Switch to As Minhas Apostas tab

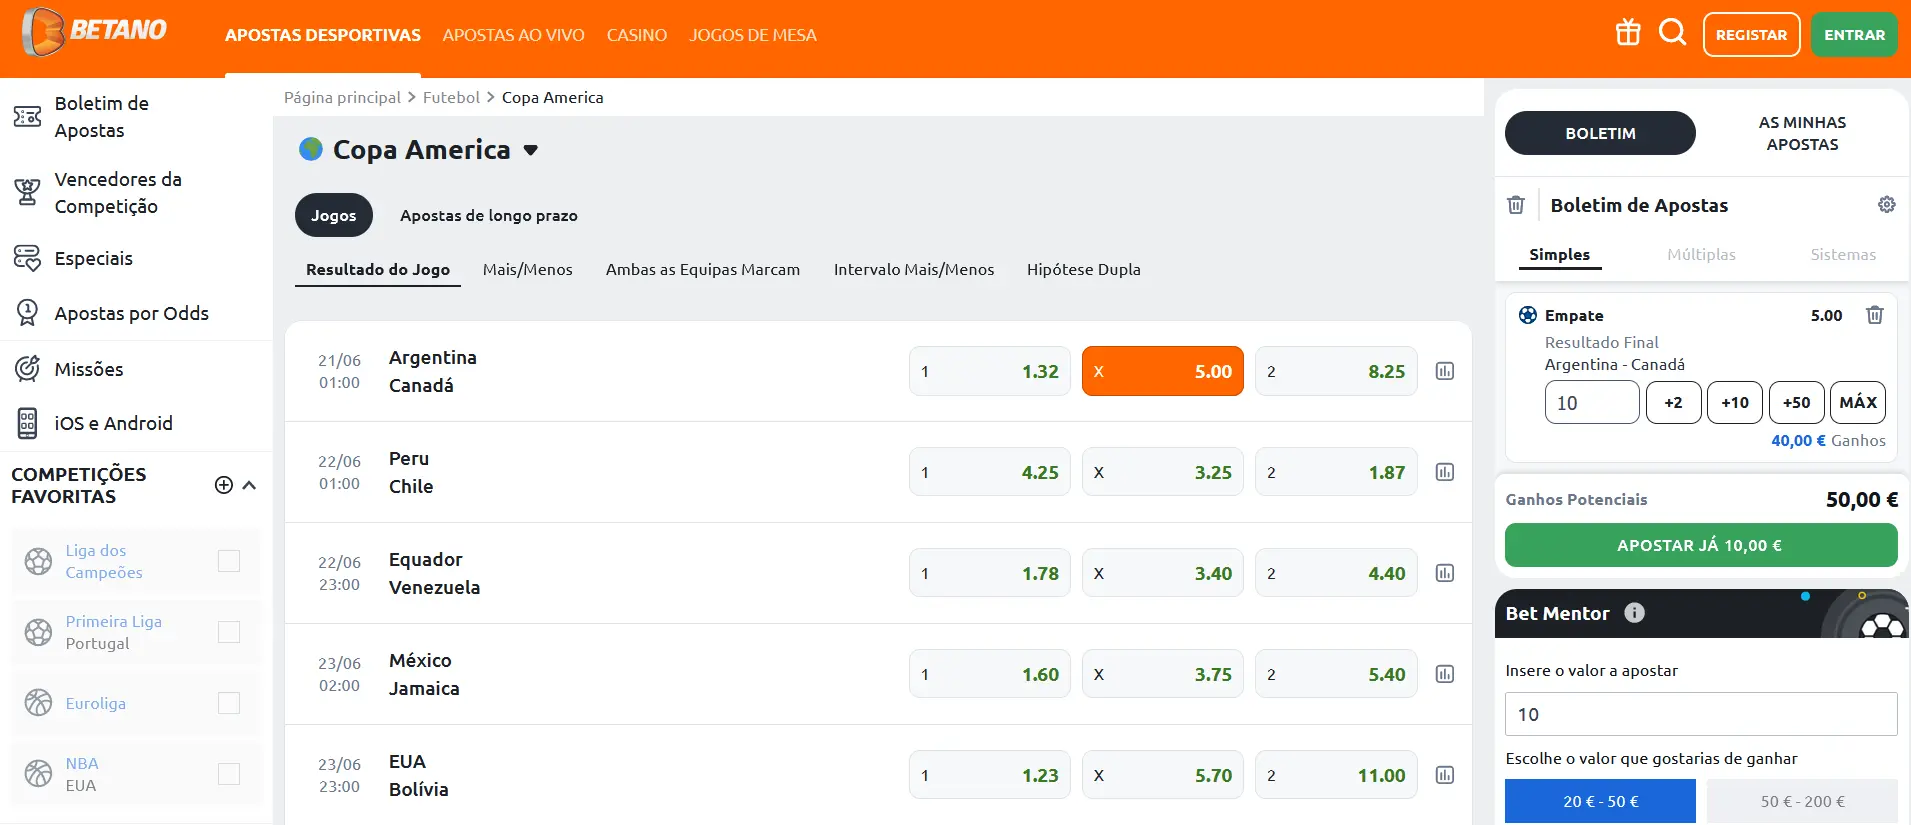pyautogui.click(x=1802, y=133)
